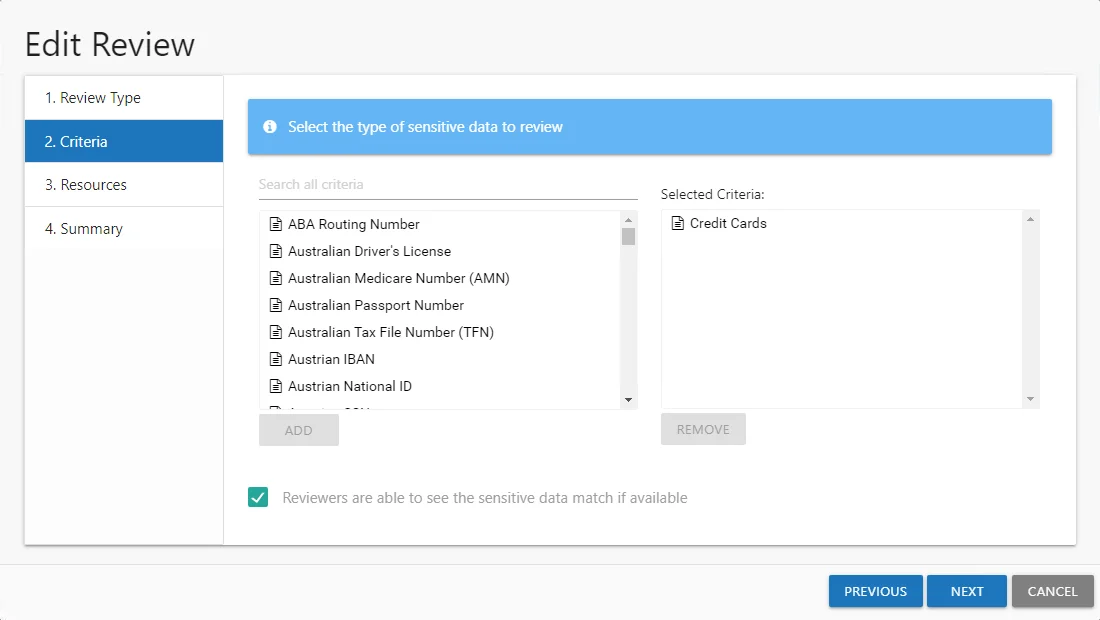Click the icon next to Australian Passport Number

(276, 305)
